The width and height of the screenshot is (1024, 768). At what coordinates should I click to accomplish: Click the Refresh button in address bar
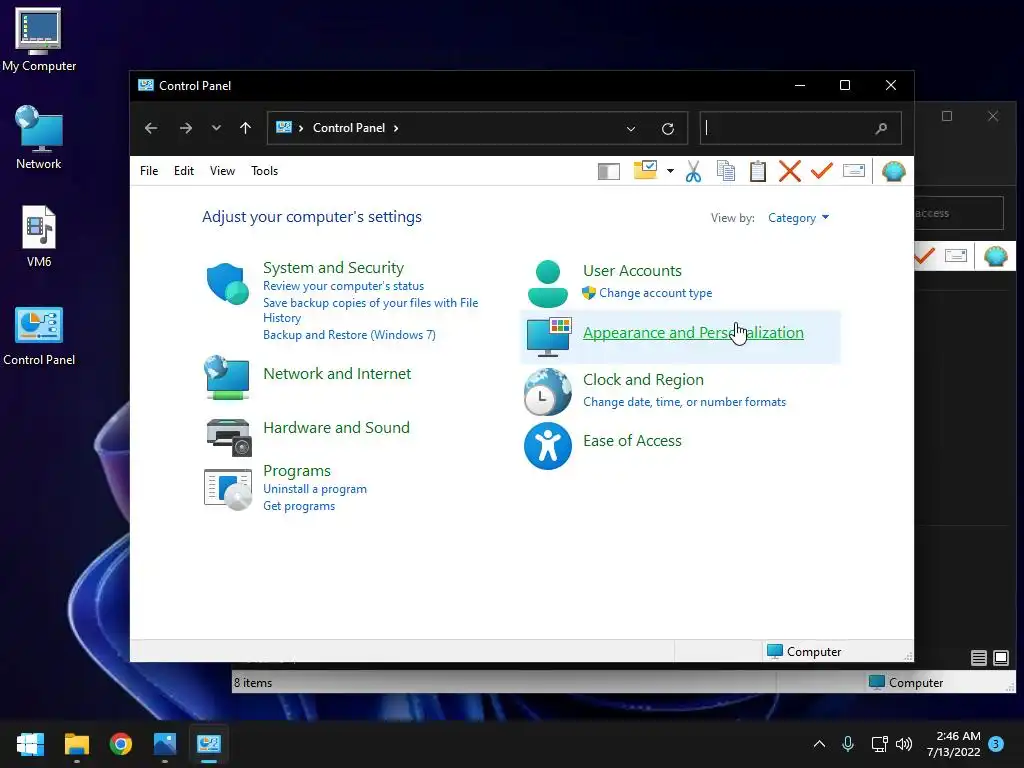(667, 129)
